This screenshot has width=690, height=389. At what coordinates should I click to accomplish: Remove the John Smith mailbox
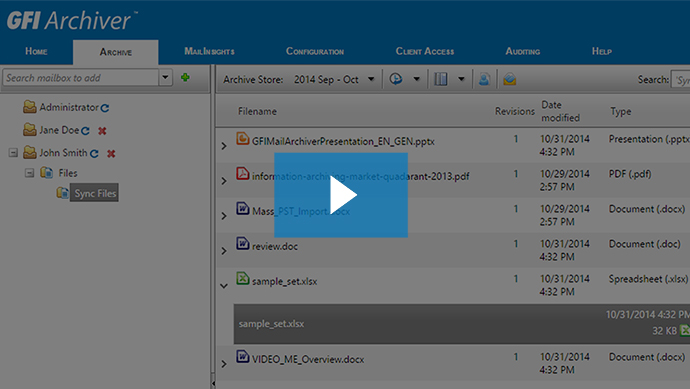tap(111, 154)
